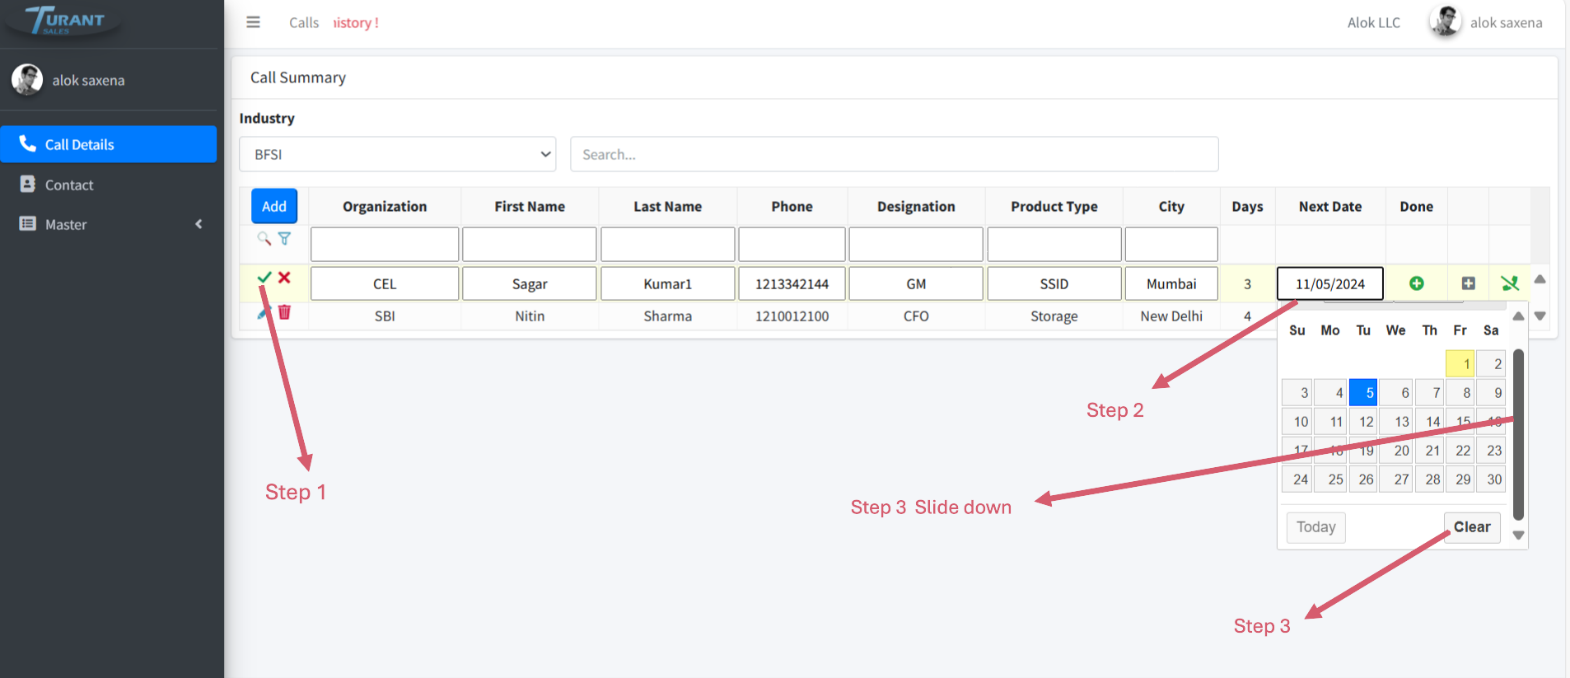Click the Search text box
The height and width of the screenshot is (678, 1570).
pyautogui.click(x=894, y=154)
